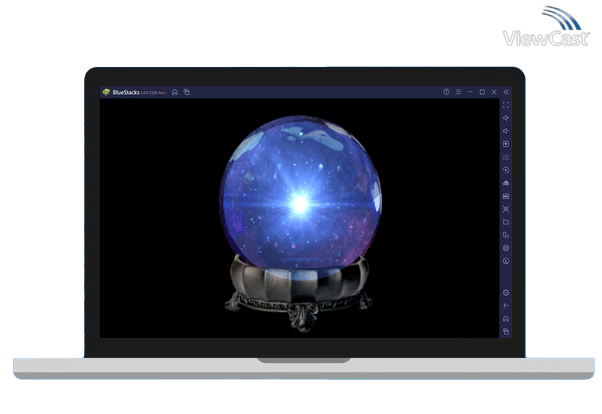Click the screenshot capture icon in sidebar
This screenshot has height=414, width=602.
(x=506, y=209)
